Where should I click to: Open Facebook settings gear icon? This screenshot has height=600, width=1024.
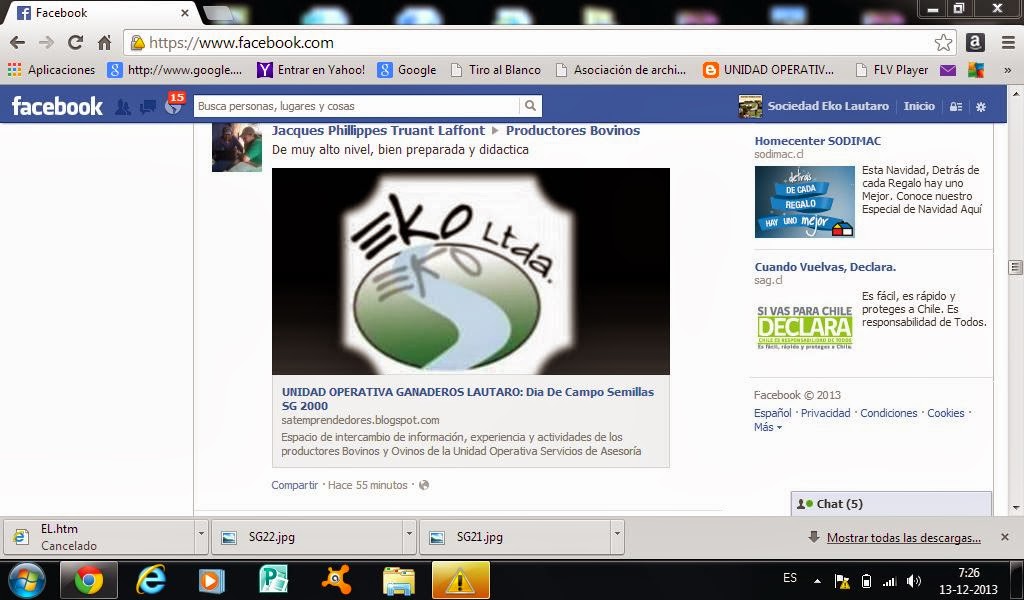(981, 106)
